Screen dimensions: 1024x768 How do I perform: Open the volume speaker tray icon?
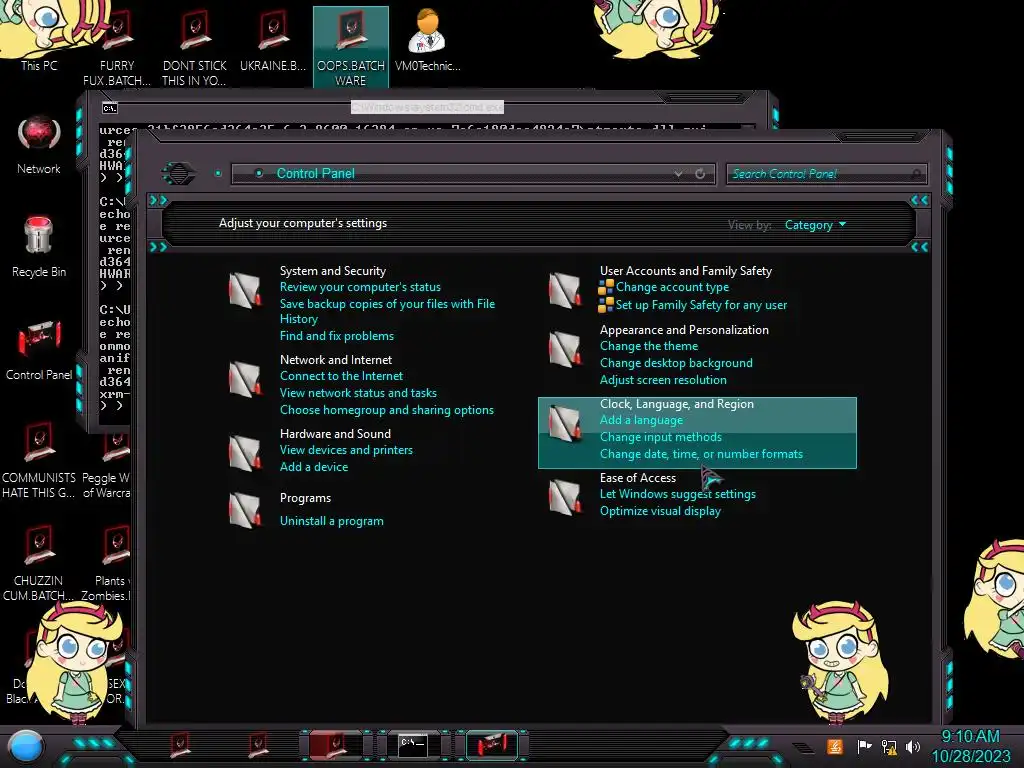tap(913, 746)
